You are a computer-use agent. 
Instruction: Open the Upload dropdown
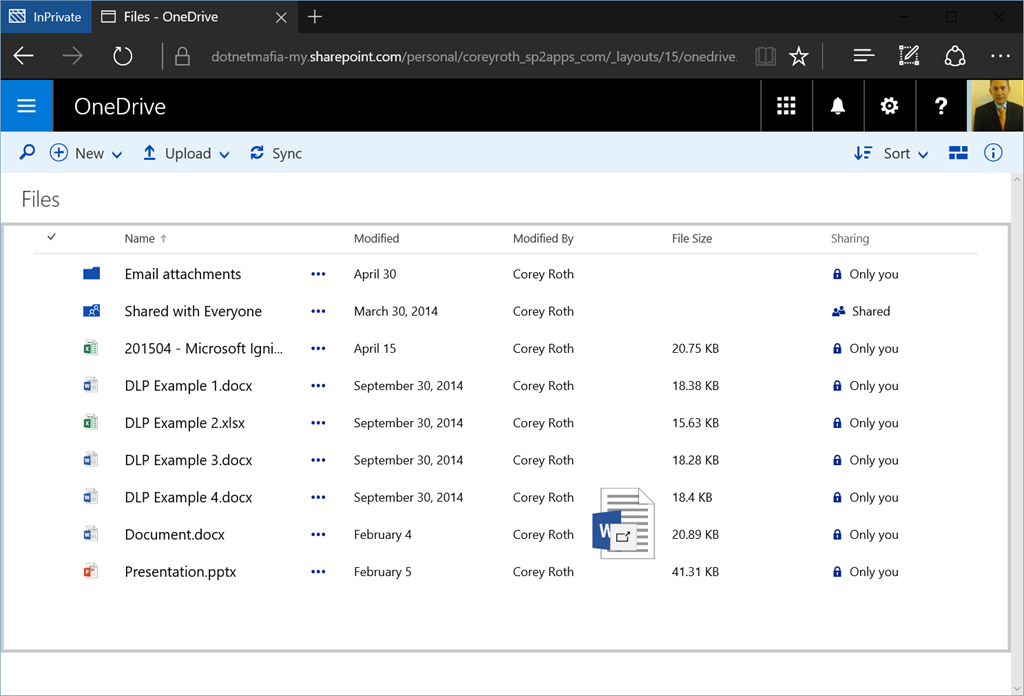pos(186,153)
